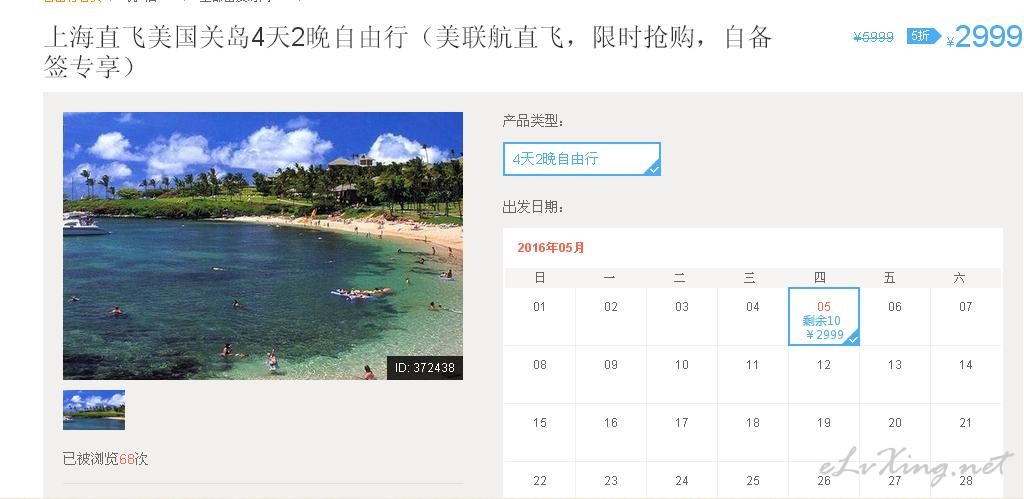Click the crossed-out ¥5999 original price

pos(873,38)
